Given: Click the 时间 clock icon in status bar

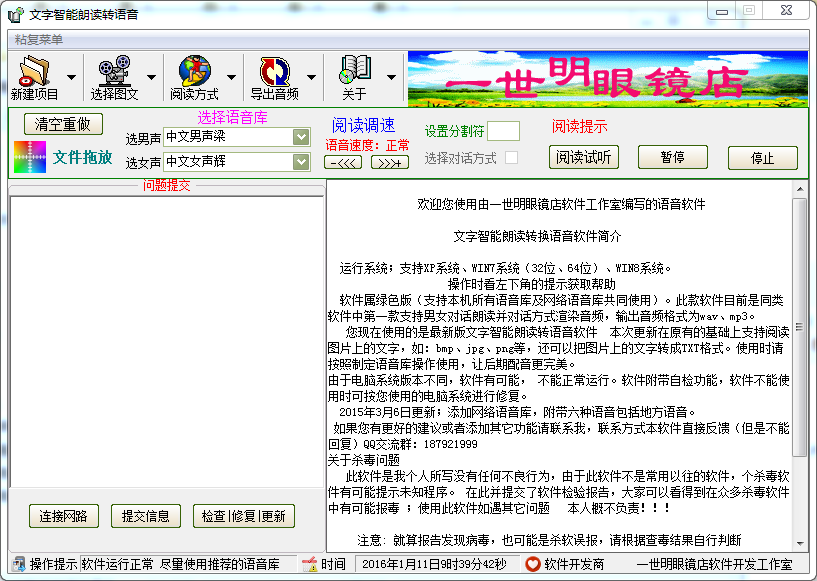Looking at the screenshot, I should pyautogui.click(x=309, y=565).
